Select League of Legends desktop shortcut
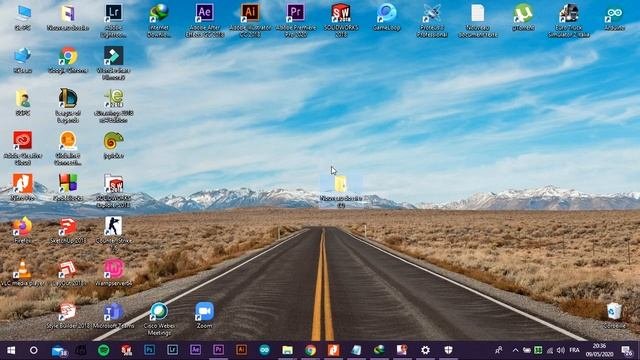 [68, 106]
